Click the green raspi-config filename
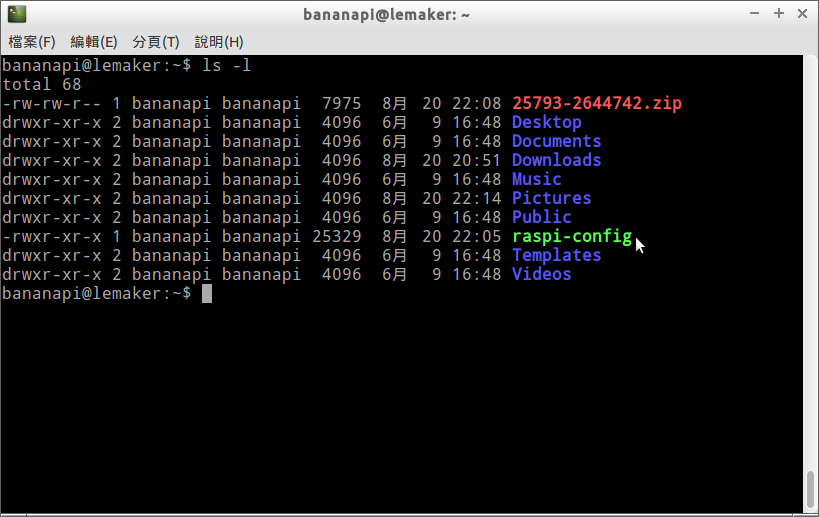819x517 pixels. (x=571, y=236)
